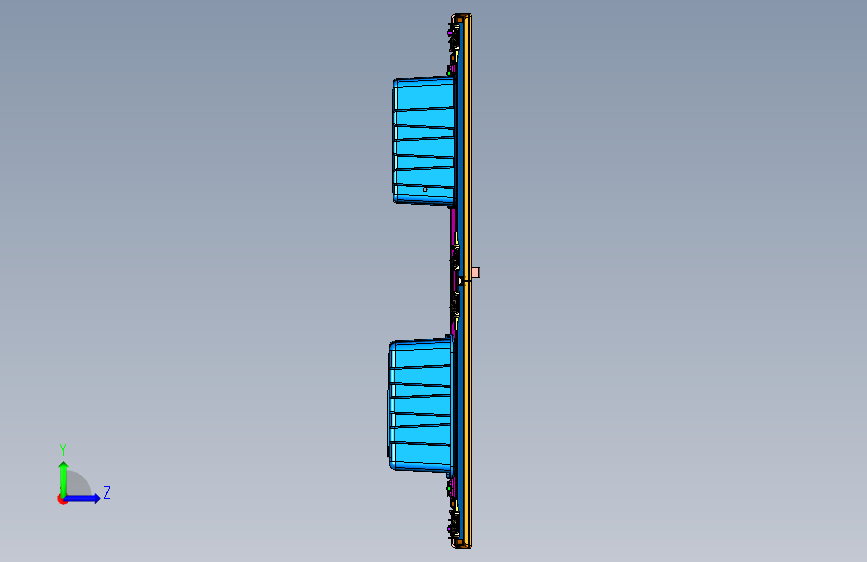
Task: Select the lower cyan basin in the model
Action: pos(420,405)
